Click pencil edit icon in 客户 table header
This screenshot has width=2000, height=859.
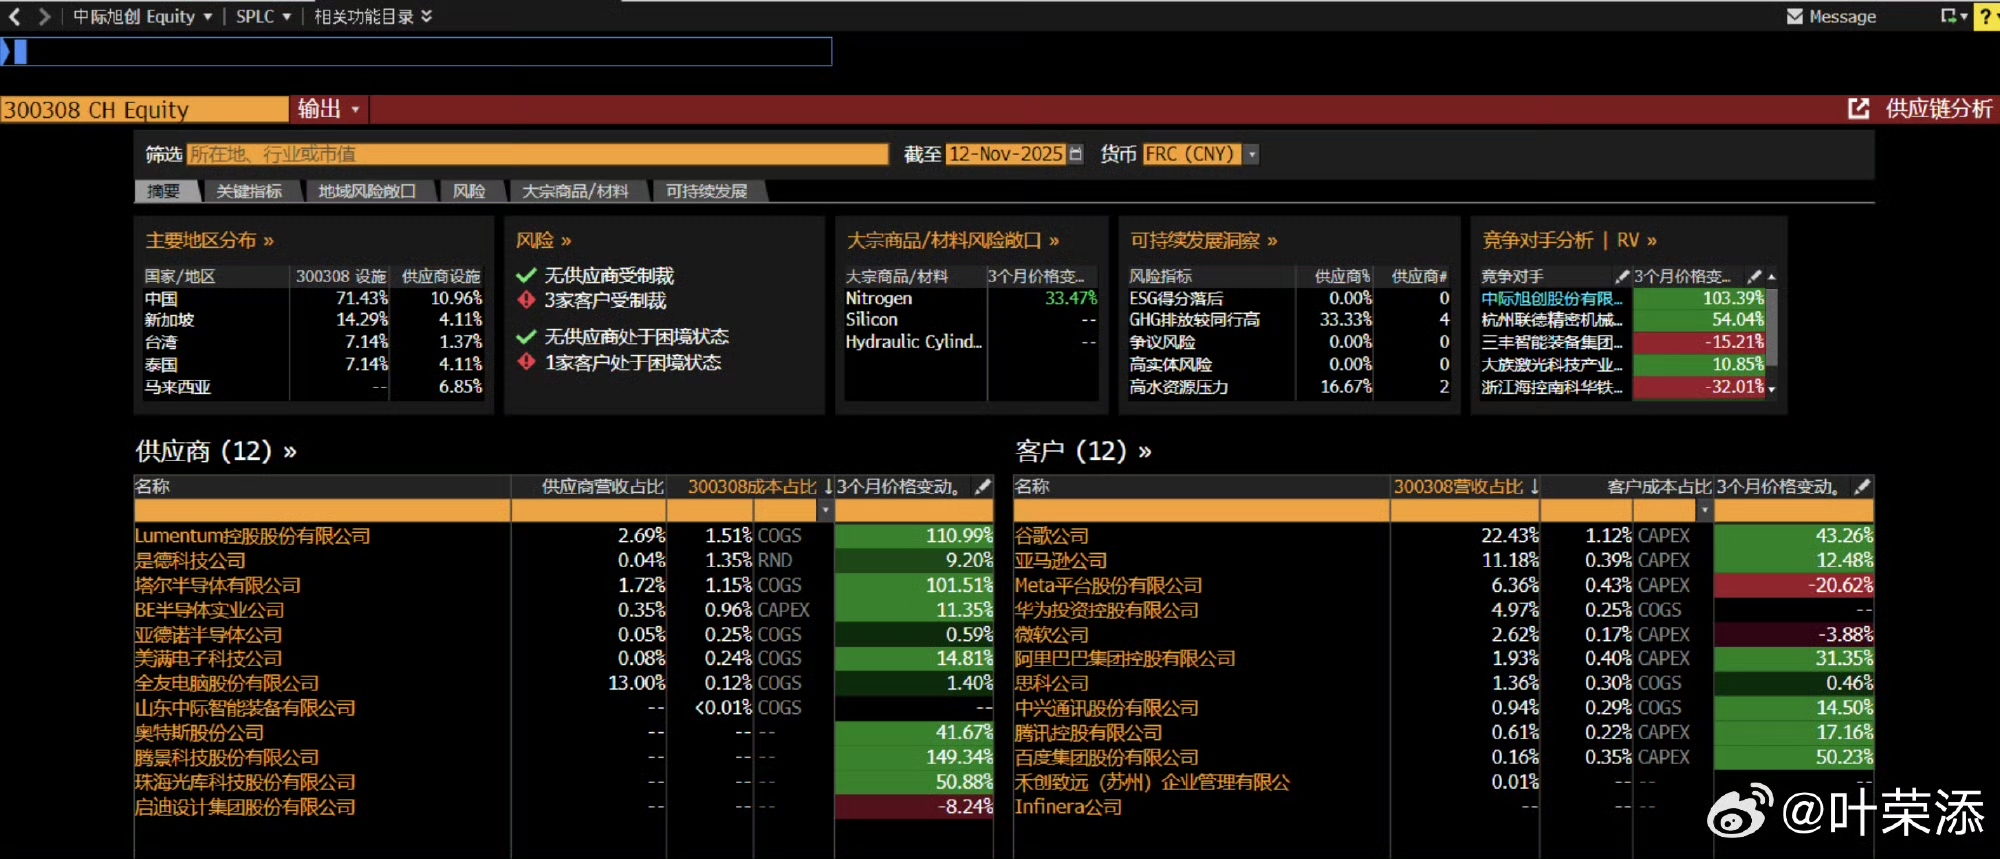(1861, 487)
